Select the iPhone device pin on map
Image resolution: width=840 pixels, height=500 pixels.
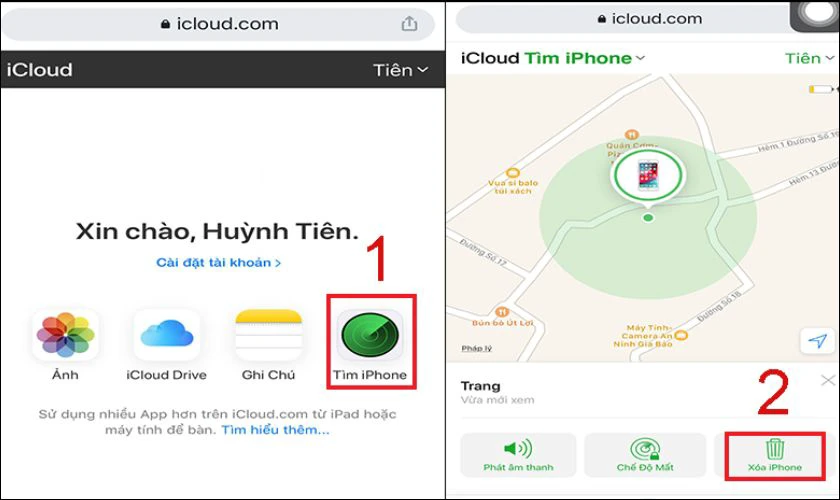[648, 175]
